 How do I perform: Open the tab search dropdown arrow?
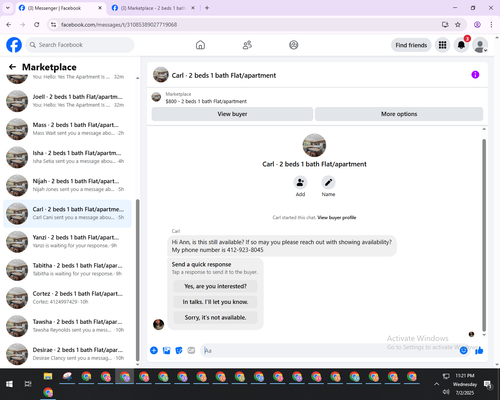7,8
